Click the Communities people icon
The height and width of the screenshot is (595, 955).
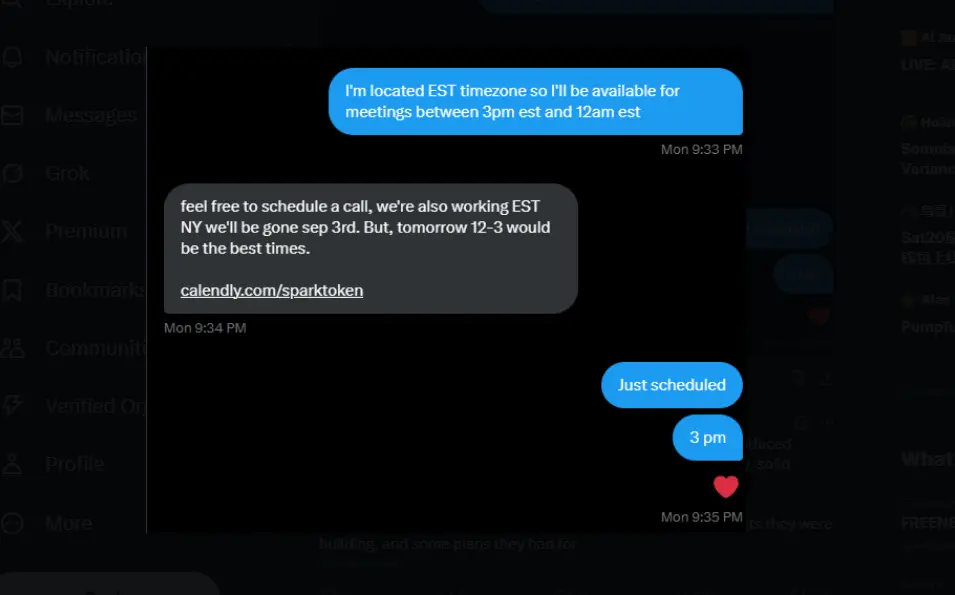(x=13, y=348)
